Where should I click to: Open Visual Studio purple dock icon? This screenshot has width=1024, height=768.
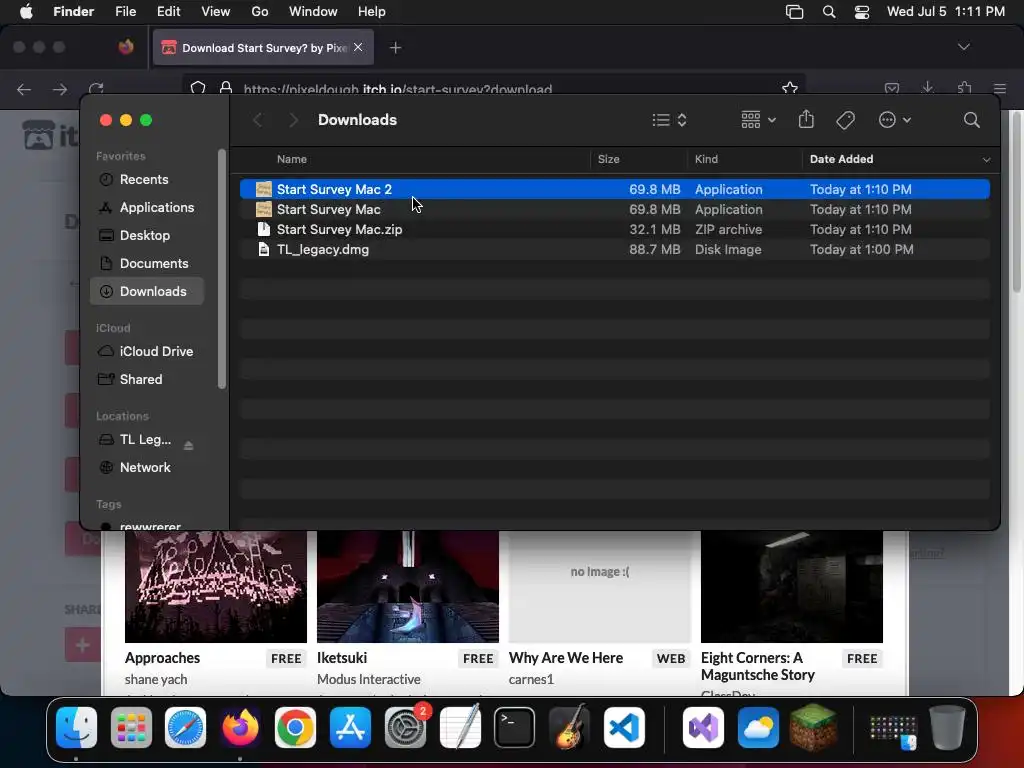click(703, 727)
